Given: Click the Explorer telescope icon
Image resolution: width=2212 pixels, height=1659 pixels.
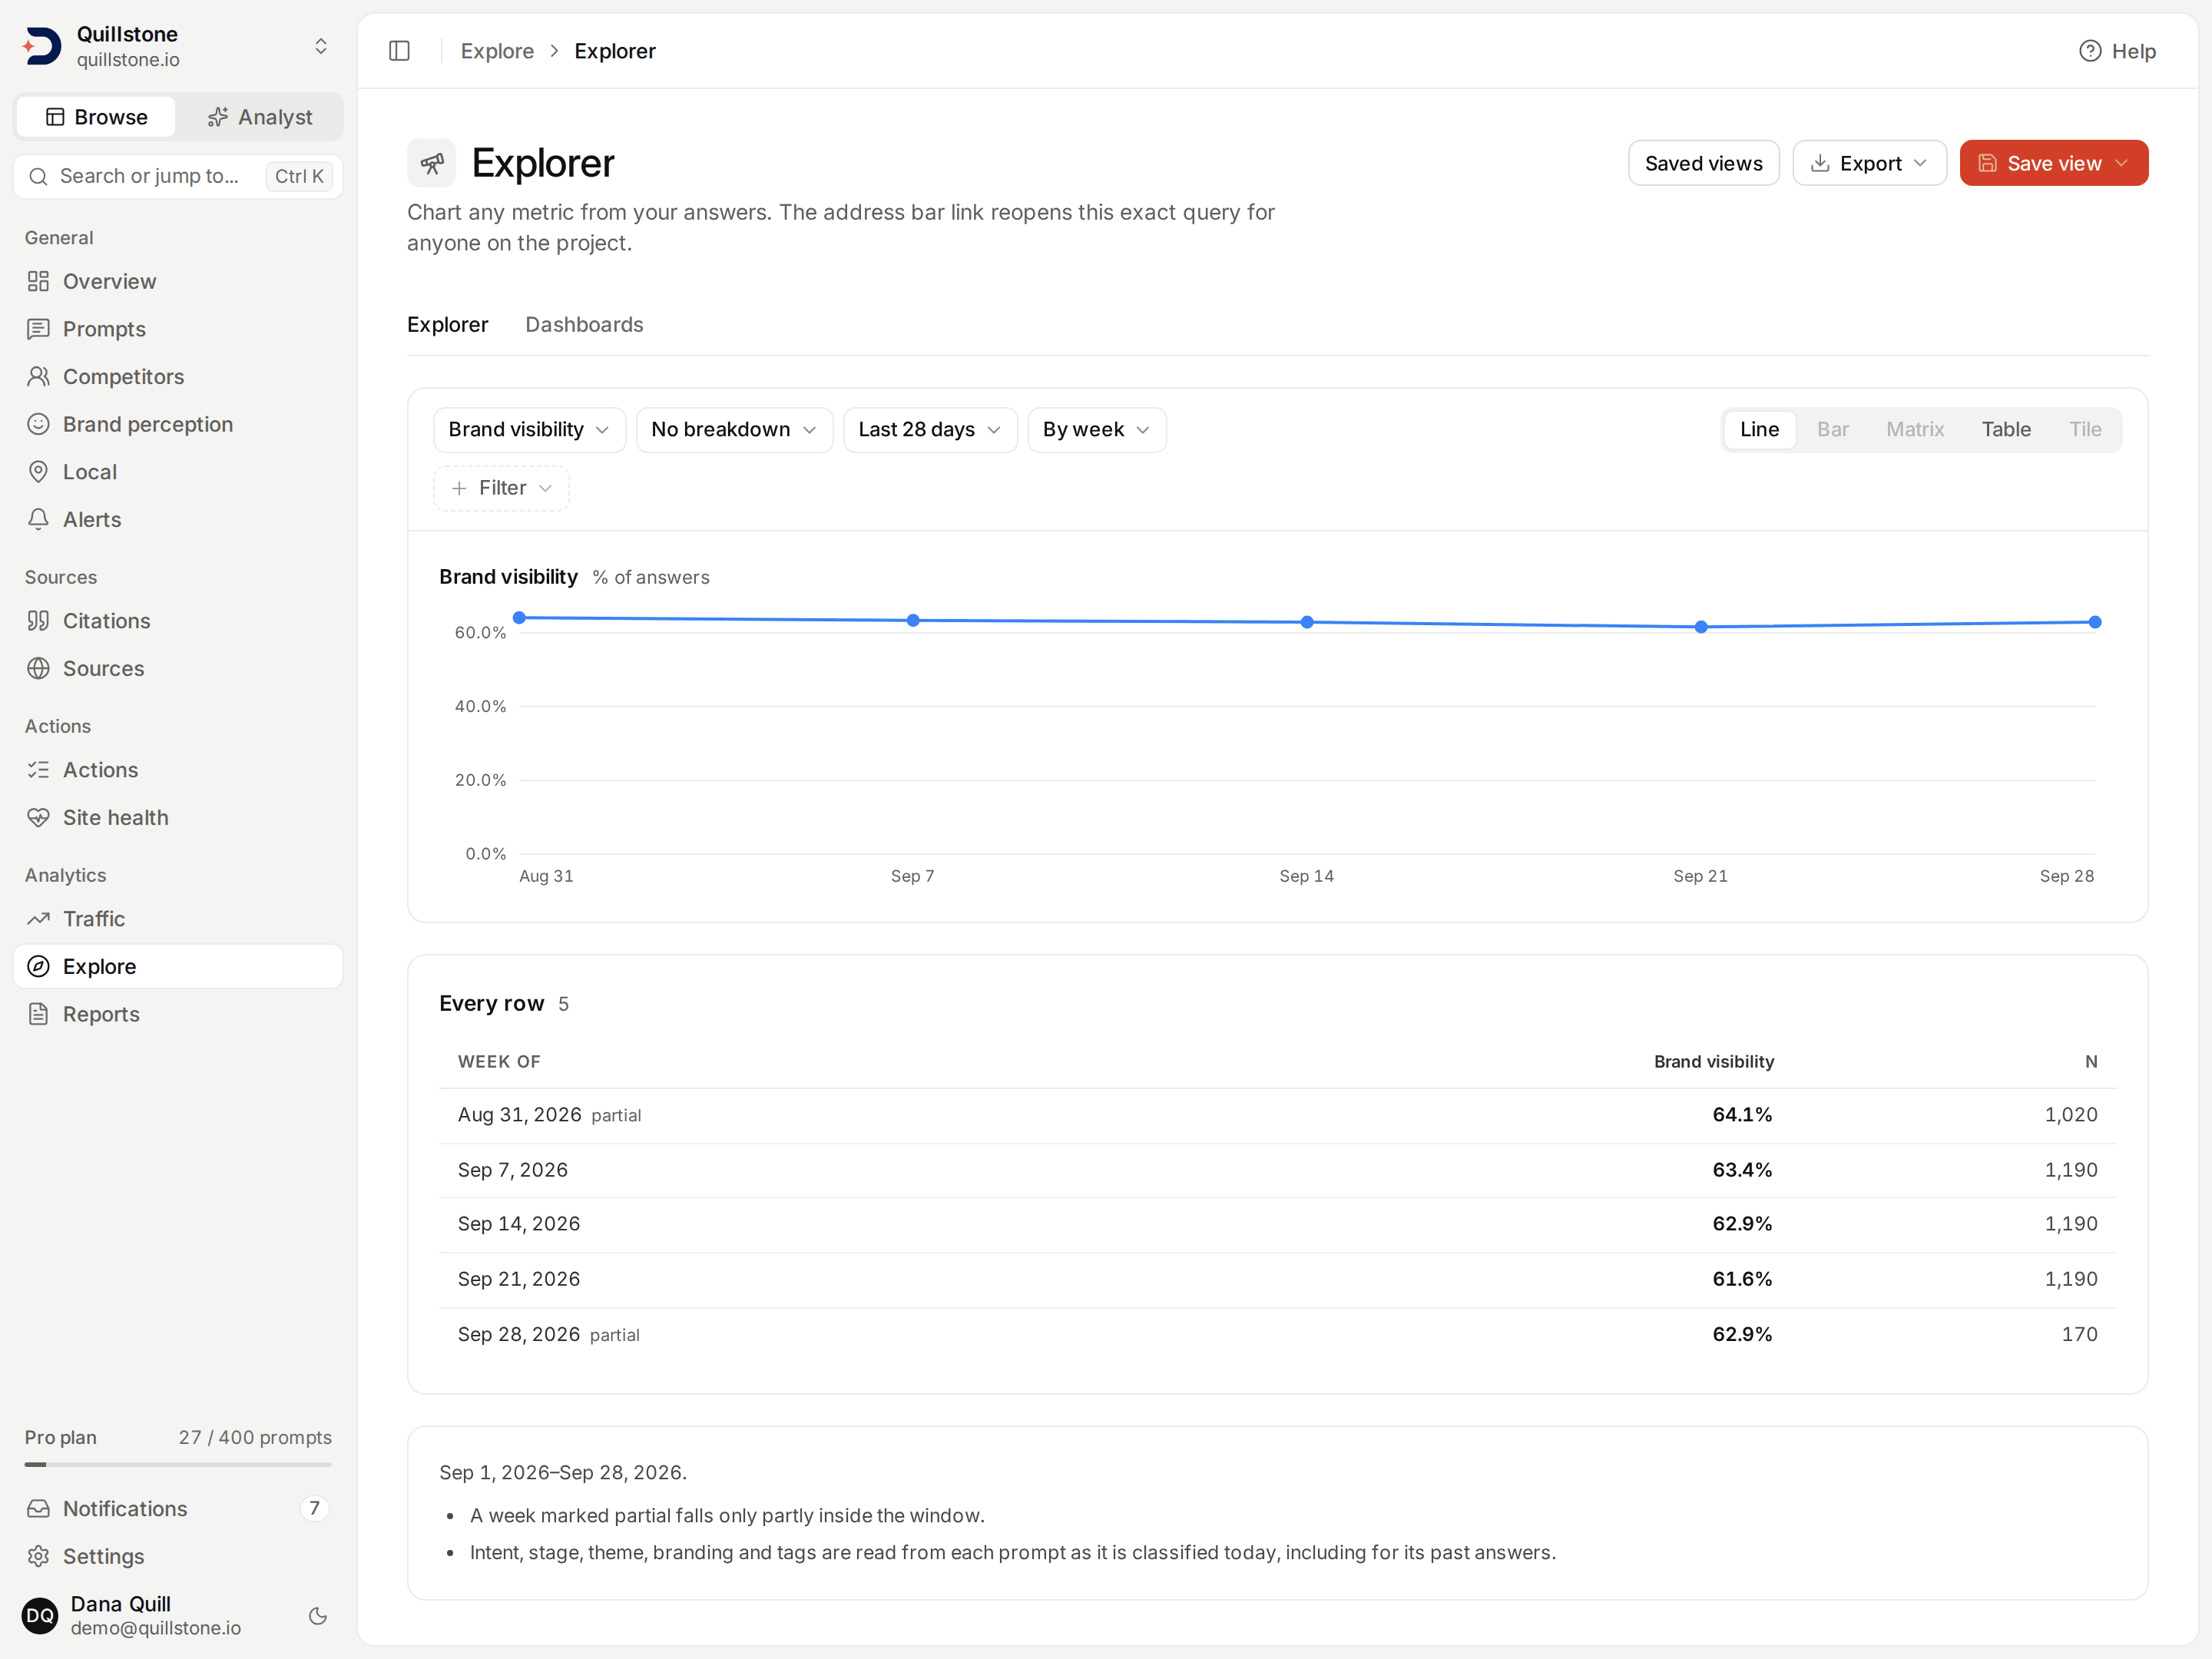Looking at the screenshot, I should pyautogui.click(x=432, y=163).
